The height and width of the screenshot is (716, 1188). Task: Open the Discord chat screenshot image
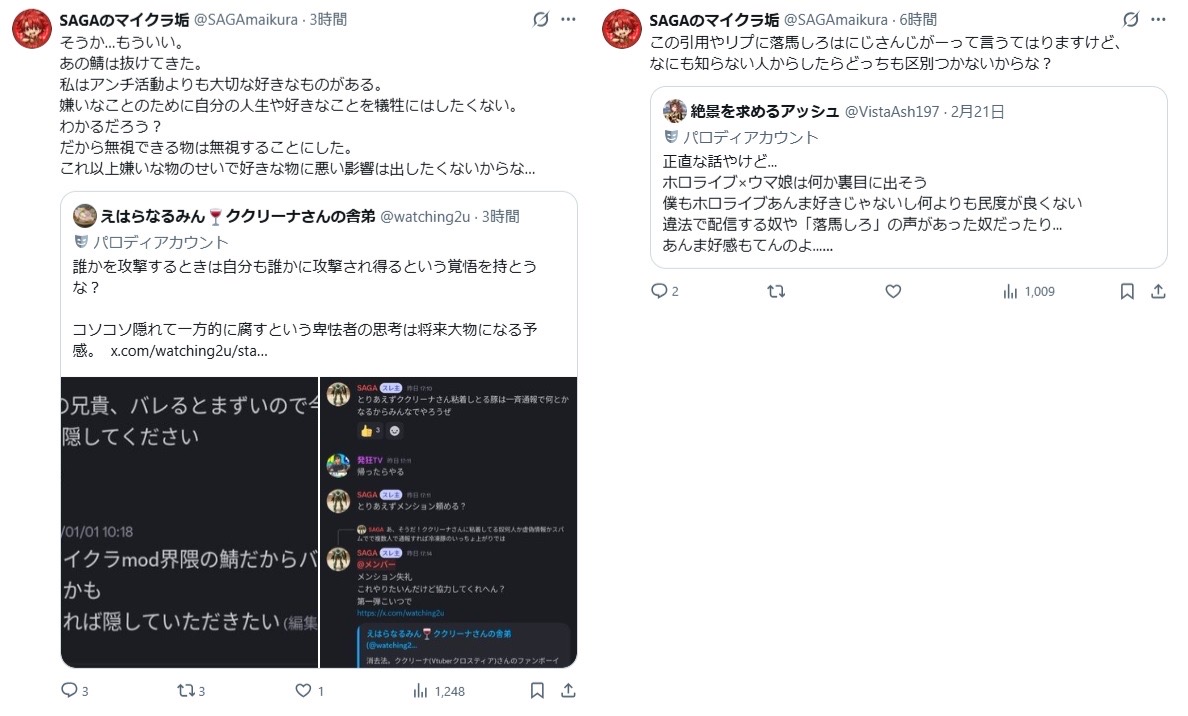point(449,522)
